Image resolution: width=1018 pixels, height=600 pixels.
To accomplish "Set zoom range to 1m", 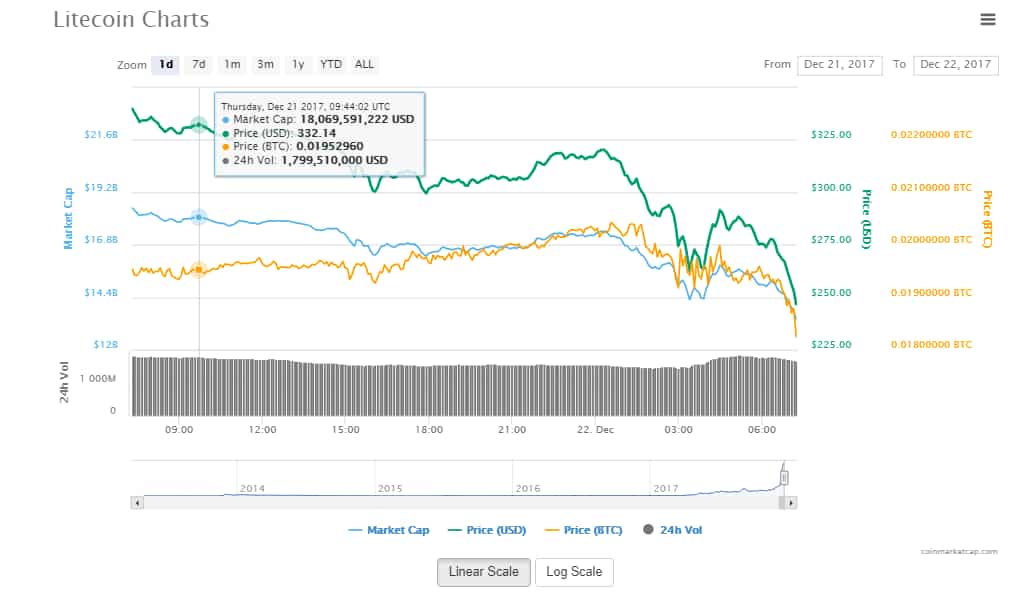I will pos(232,64).
